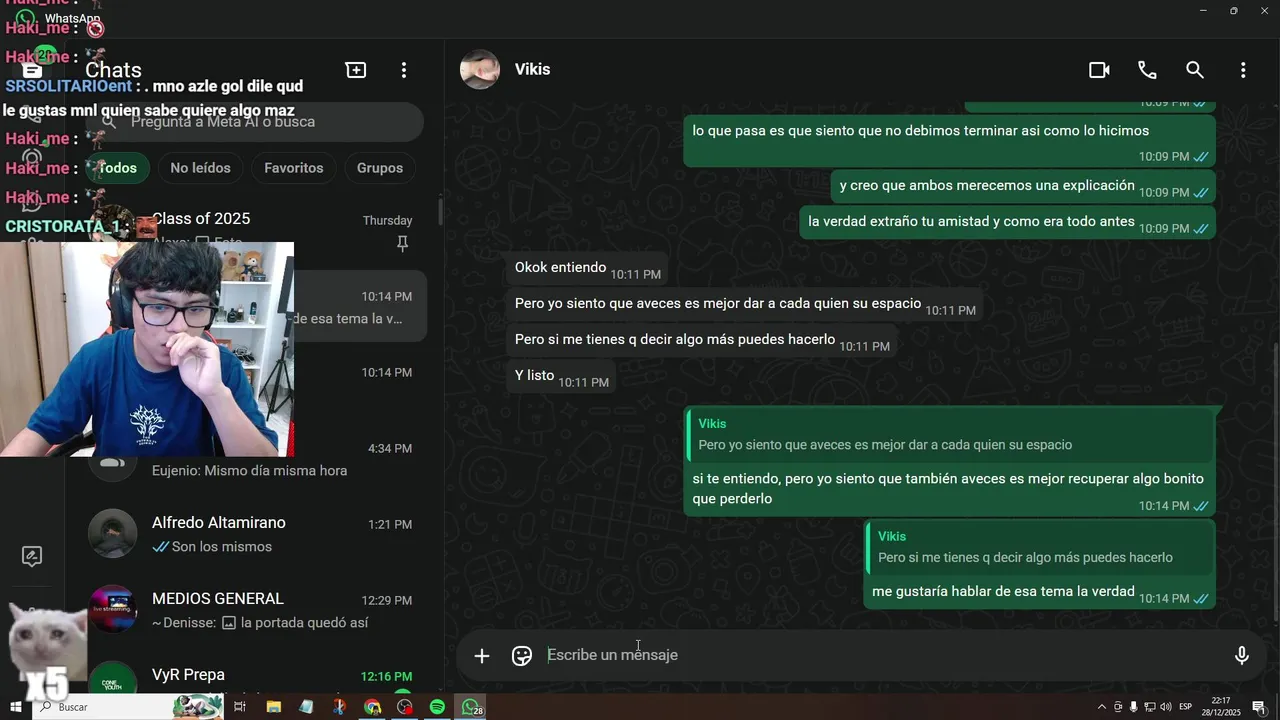This screenshot has width=1280, height=720.
Task: Select the 'No leídos' chat filter
Action: click(200, 168)
